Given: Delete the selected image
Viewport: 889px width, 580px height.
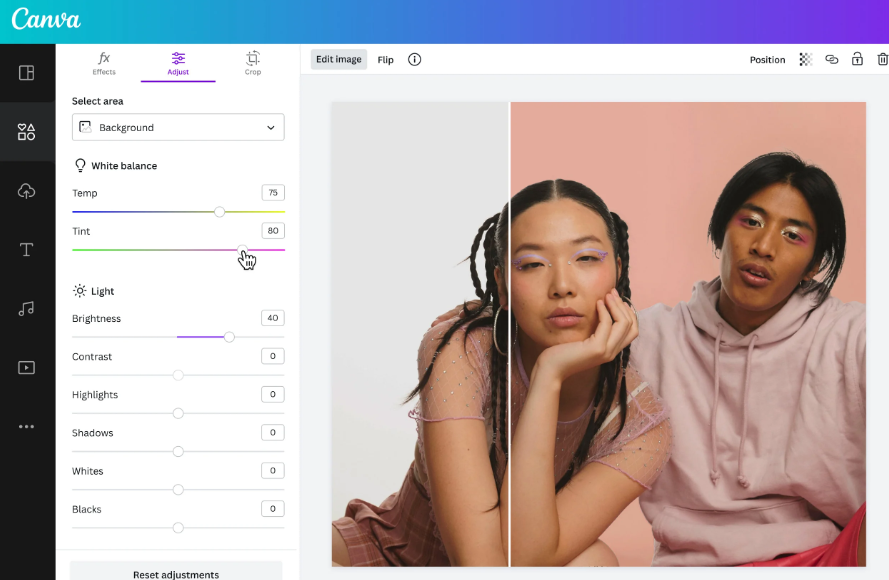Looking at the screenshot, I should pyautogui.click(x=882, y=59).
